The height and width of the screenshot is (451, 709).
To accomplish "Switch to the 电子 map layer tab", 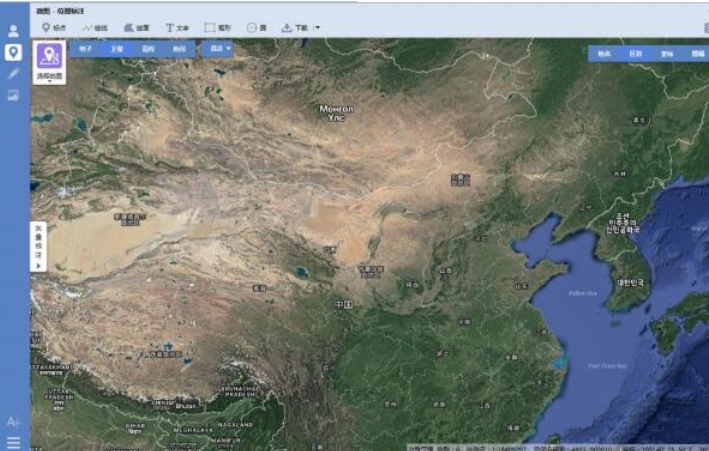I will click(x=85, y=48).
